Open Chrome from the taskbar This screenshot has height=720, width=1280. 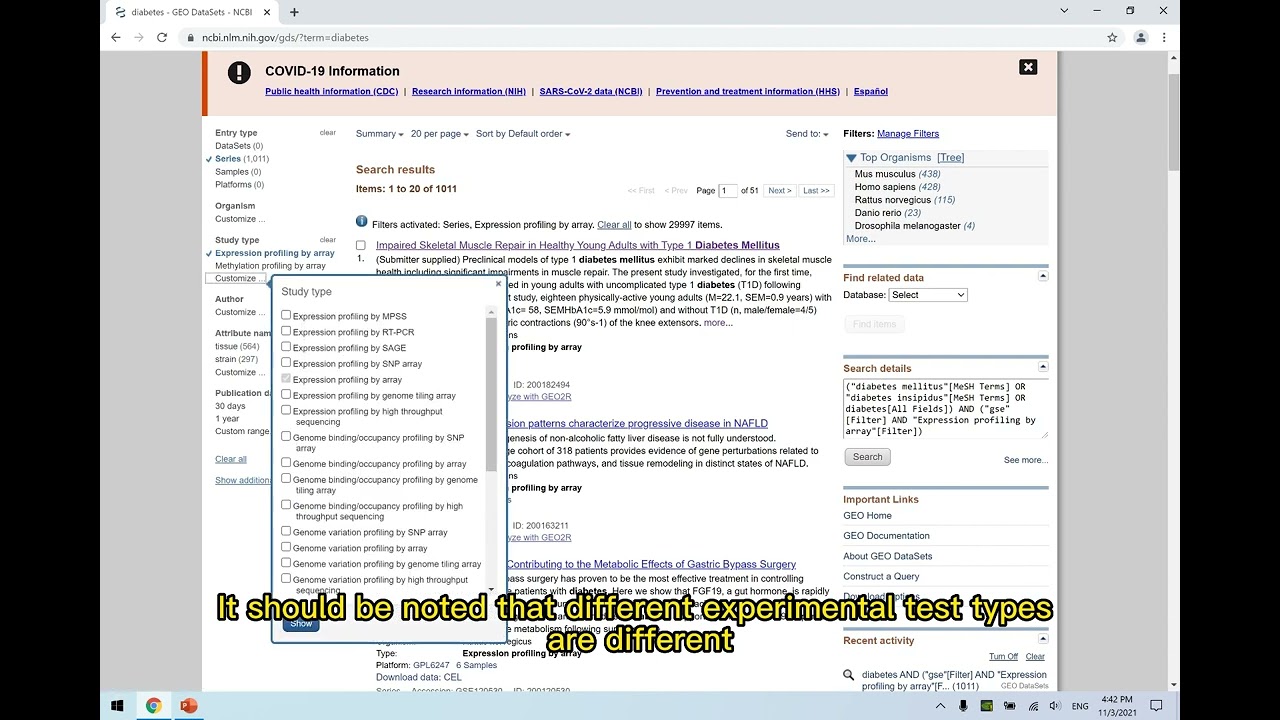[x=154, y=706]
